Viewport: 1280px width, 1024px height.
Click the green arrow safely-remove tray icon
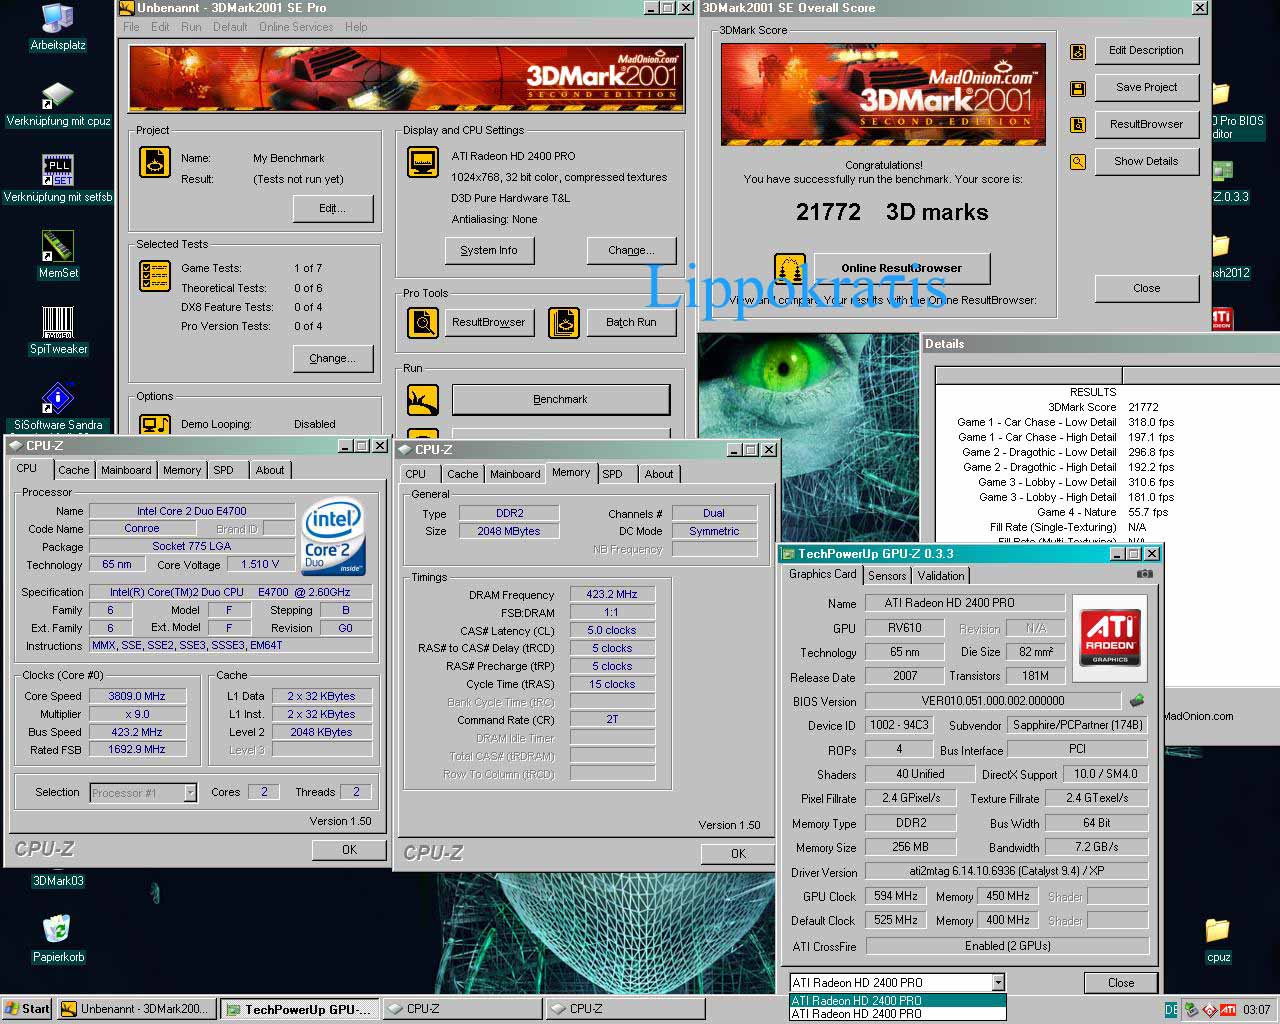[1192, 1010]
